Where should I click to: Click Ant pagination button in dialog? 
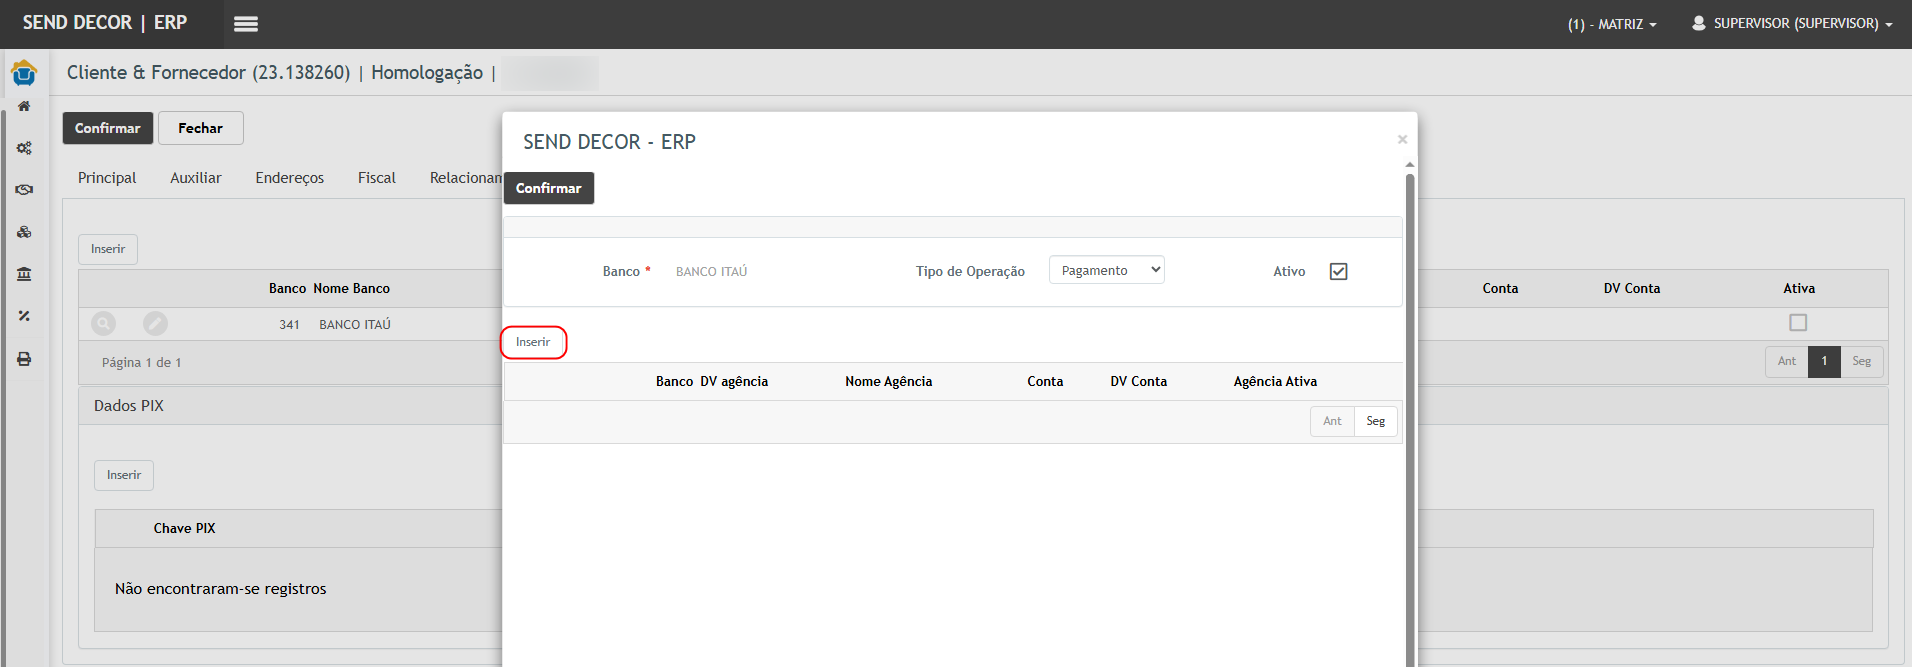(1332, 421)
